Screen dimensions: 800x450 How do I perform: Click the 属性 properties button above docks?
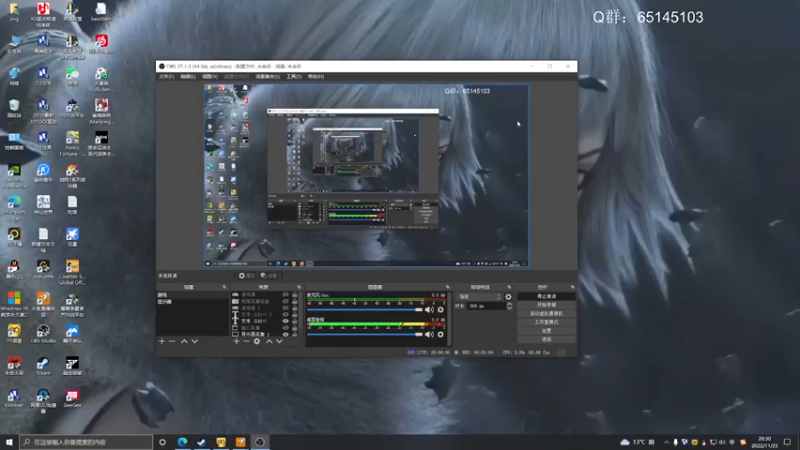pos(246,276)
